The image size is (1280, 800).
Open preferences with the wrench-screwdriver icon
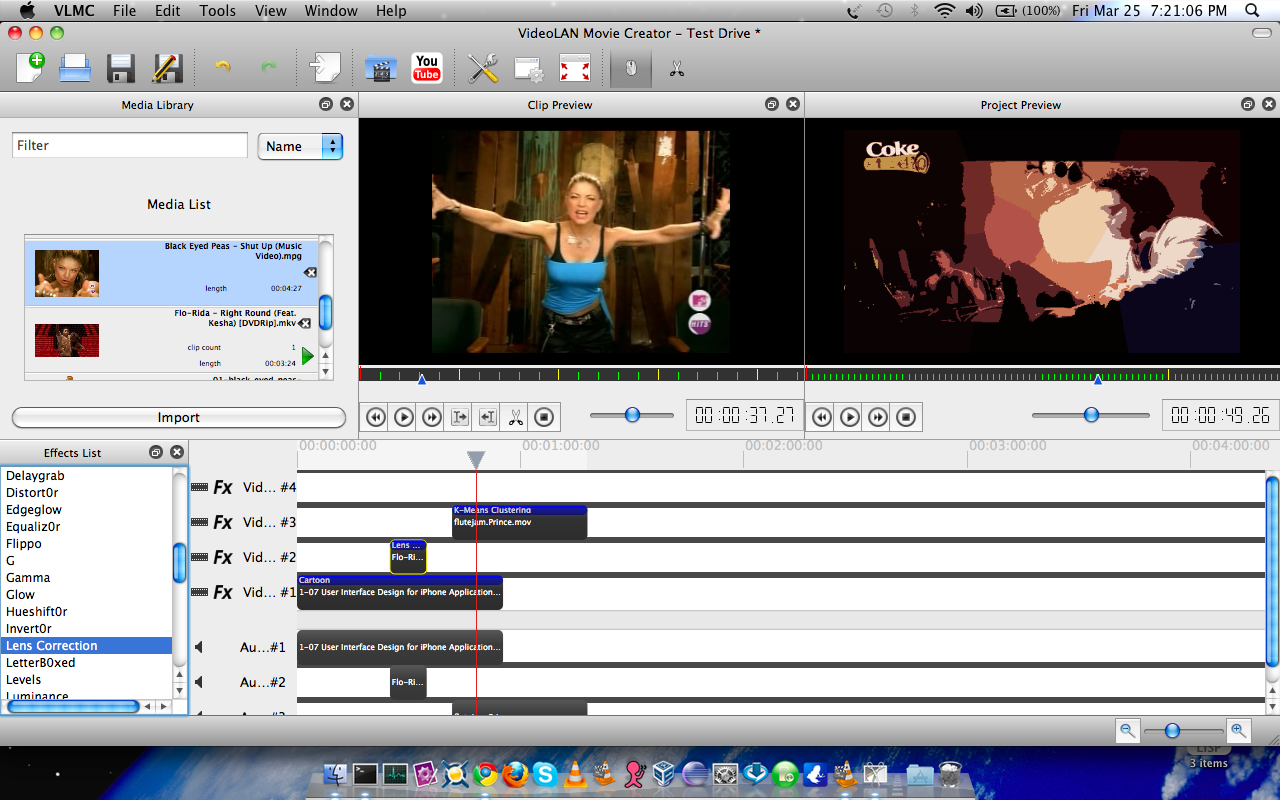click(x=483, y=68)
